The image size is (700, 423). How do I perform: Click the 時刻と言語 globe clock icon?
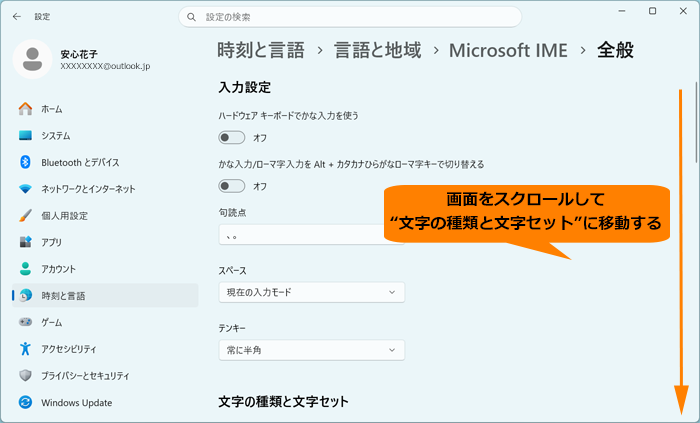tap(25, 295)
